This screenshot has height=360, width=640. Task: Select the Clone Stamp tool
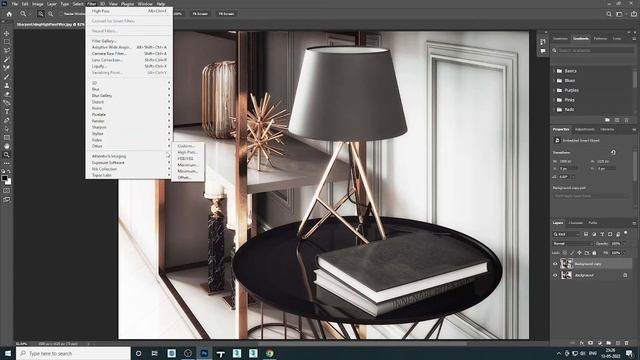click(x=7, y=85)
